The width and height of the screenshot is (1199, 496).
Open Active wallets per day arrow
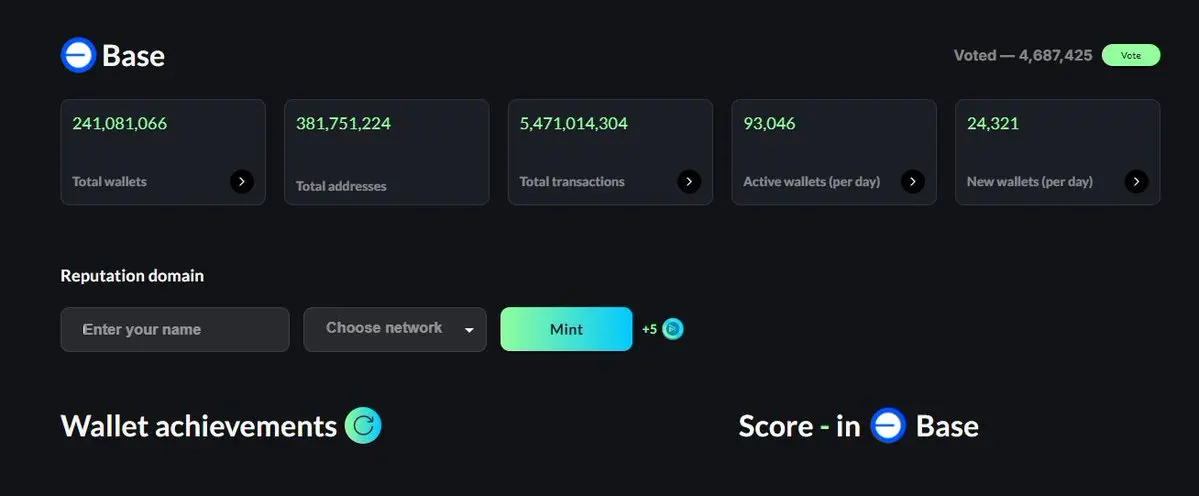click(x=912, y=181)
